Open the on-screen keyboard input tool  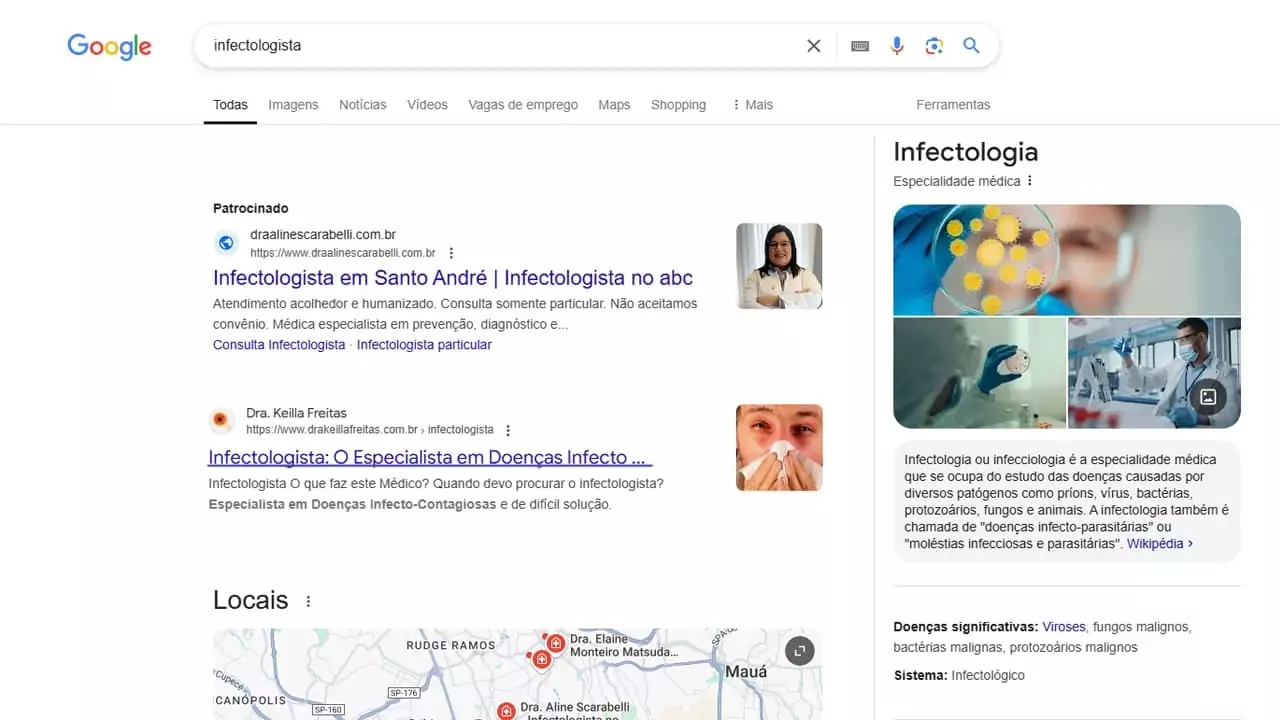pos(860,46)
